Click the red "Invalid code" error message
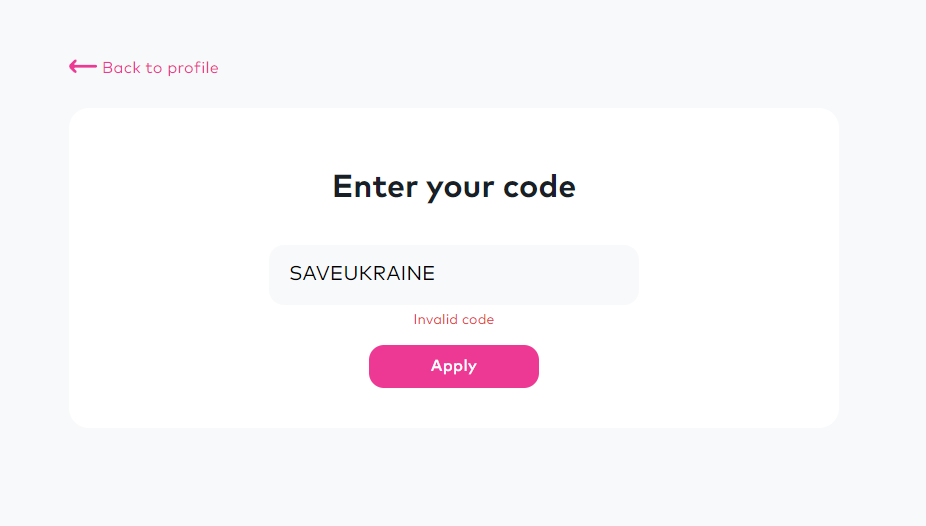The width and height of the screenshot is (926, 526). (x=454, y=320)
